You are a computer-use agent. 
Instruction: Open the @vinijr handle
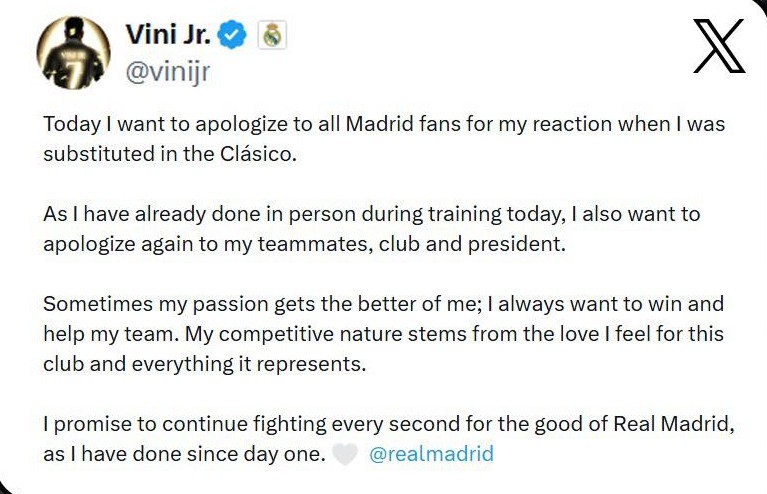click(168, 71)
